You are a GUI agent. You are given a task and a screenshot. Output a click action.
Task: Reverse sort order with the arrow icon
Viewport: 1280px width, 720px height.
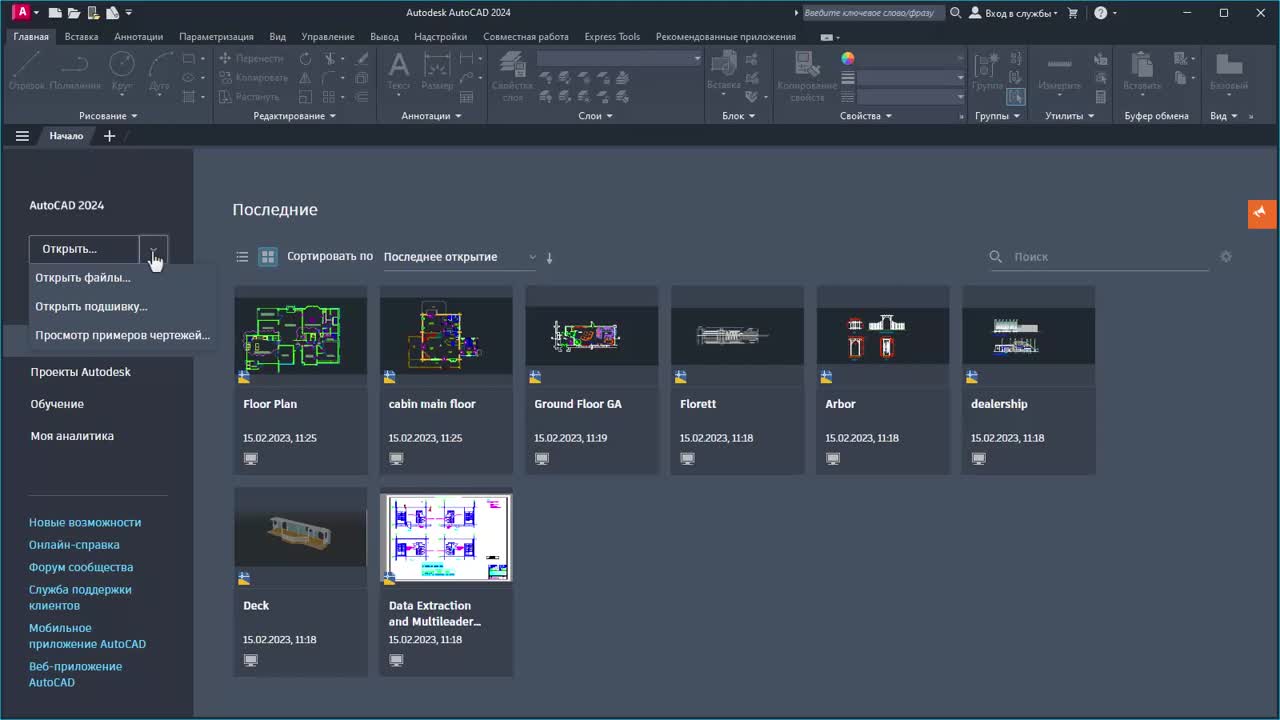pos(549,258)
